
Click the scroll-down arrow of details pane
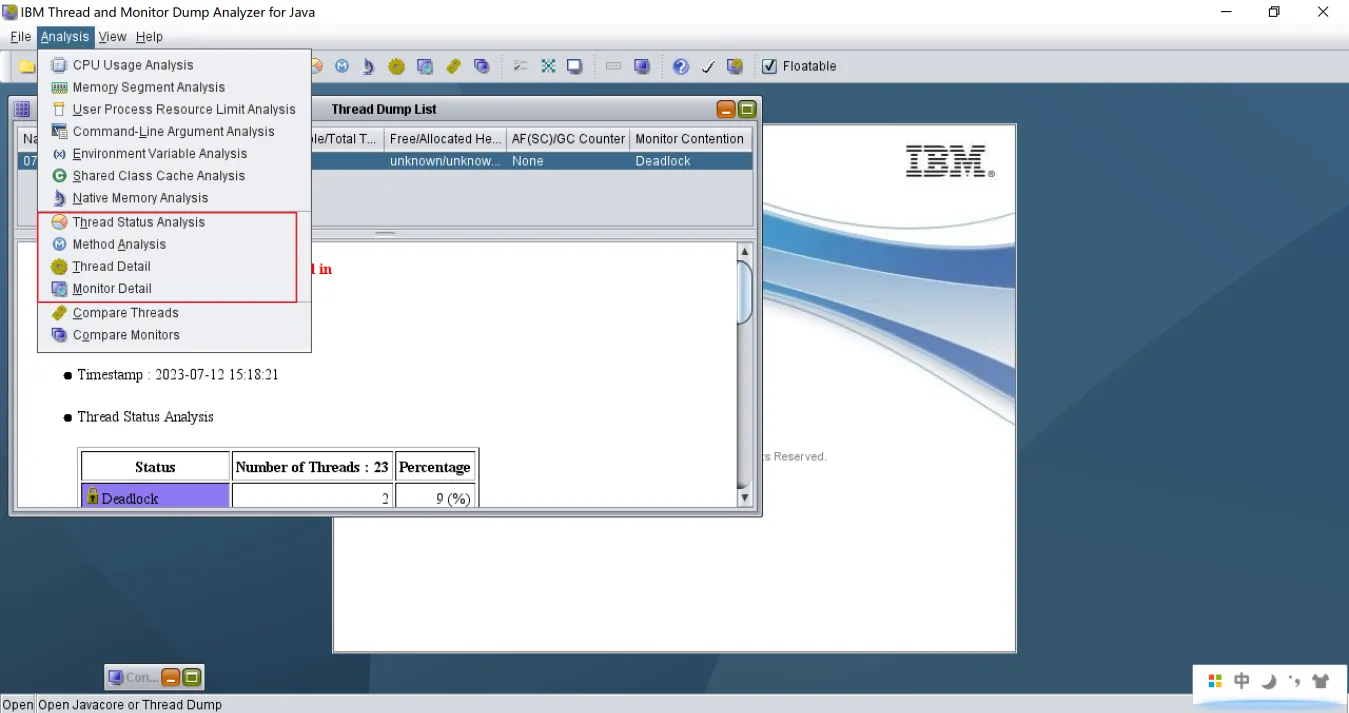coord(744,497)
